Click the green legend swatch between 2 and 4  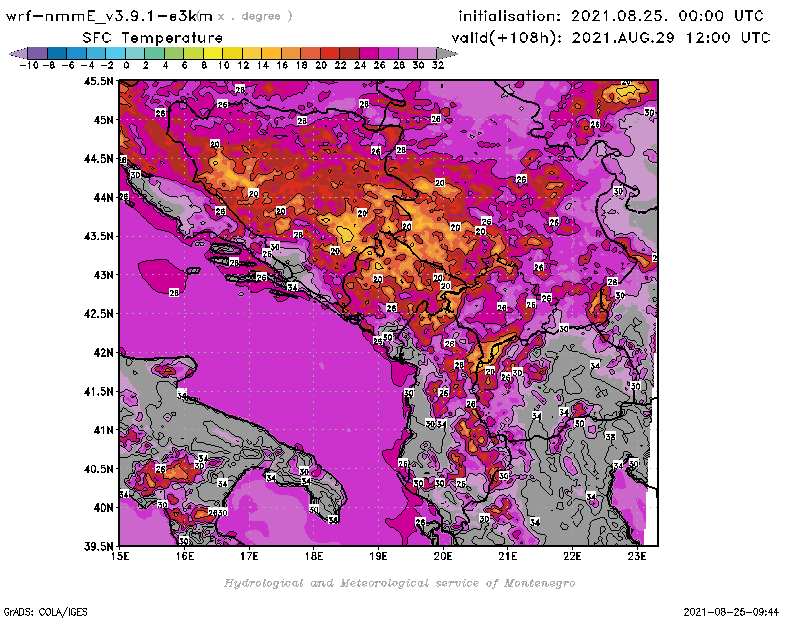(155, 53)
